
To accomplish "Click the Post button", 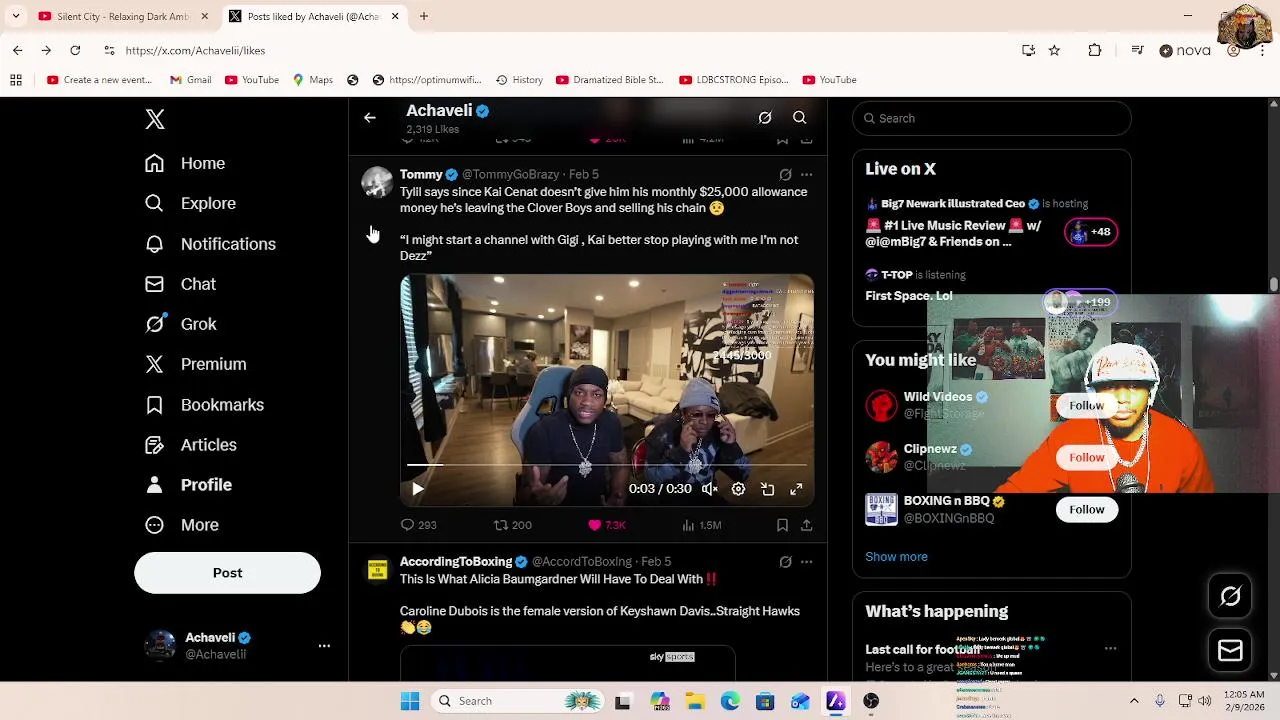I will pyautogui.click(x=227, y=573).
